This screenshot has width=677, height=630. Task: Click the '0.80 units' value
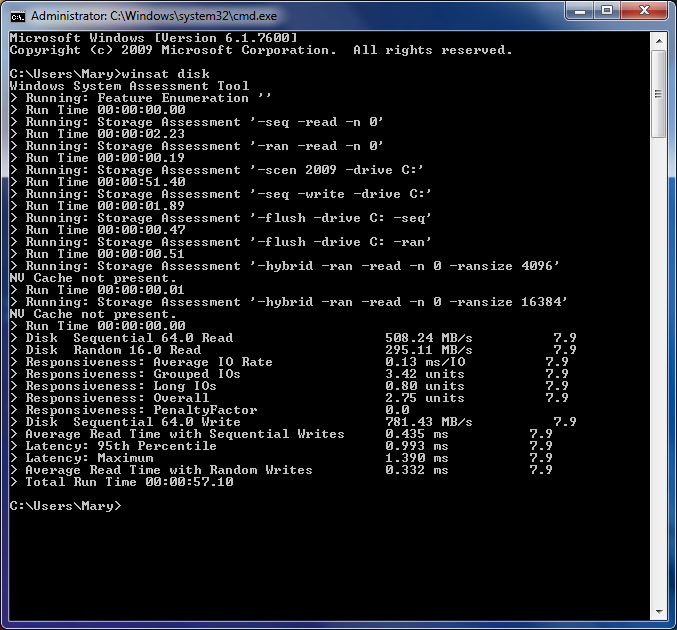coord(425,386)
